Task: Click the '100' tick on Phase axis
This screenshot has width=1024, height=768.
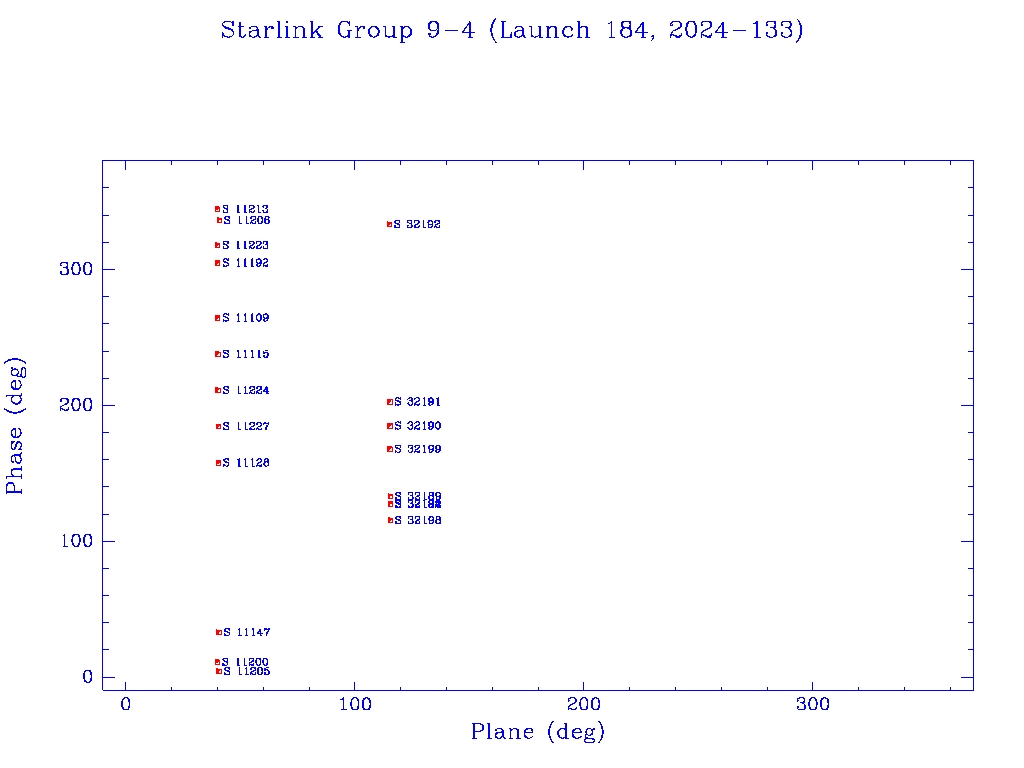Action: (x=76, y=541)
